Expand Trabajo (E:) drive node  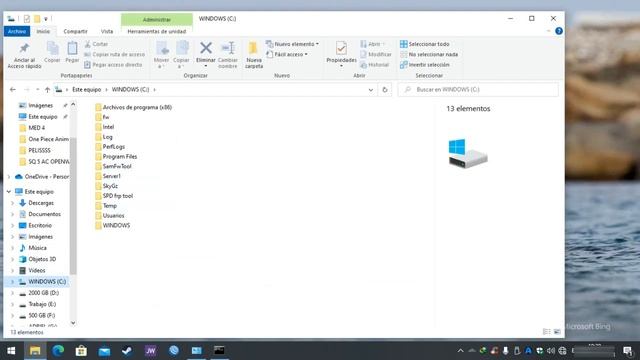[x=13, y=304]
